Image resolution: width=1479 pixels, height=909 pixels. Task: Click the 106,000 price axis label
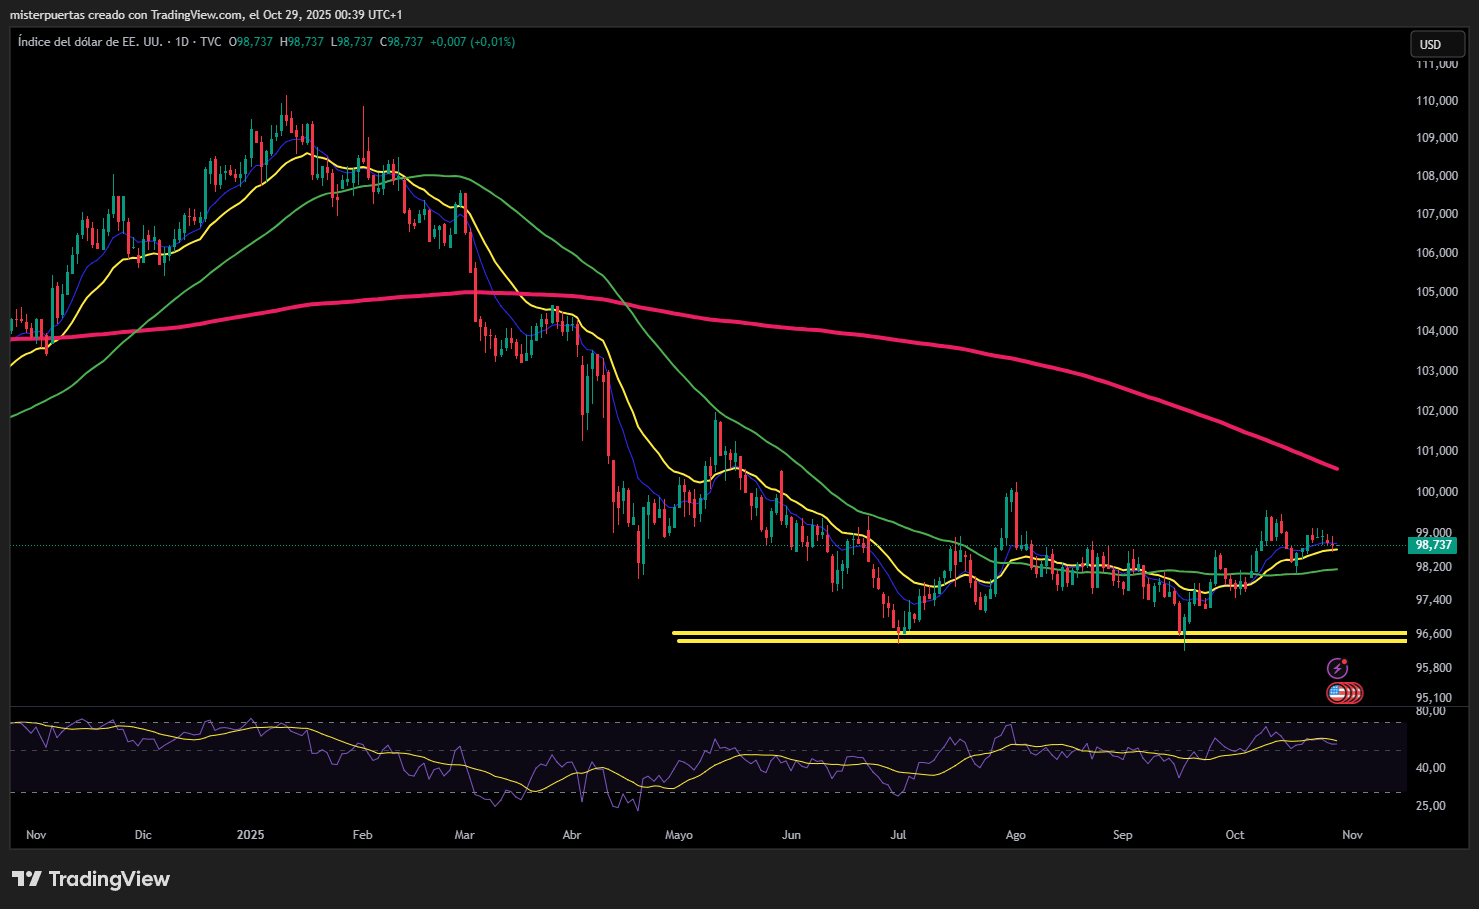(1437, 253)
